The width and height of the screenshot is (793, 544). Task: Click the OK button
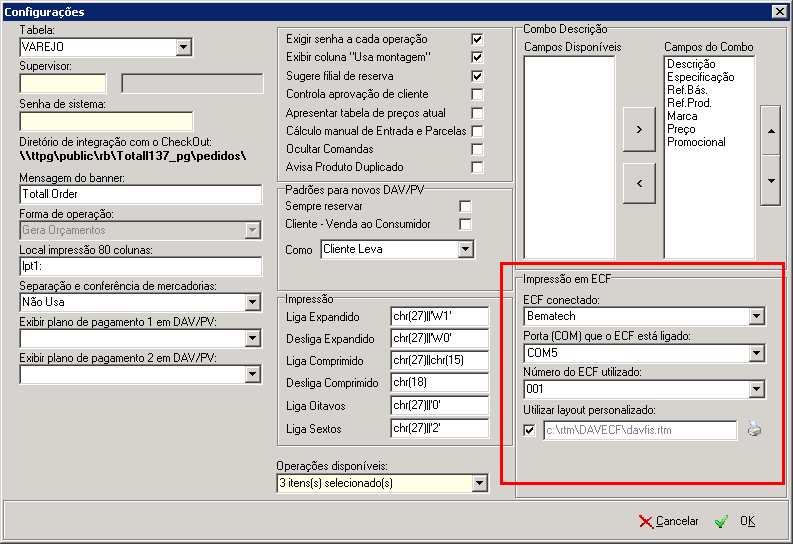(735, 521)
